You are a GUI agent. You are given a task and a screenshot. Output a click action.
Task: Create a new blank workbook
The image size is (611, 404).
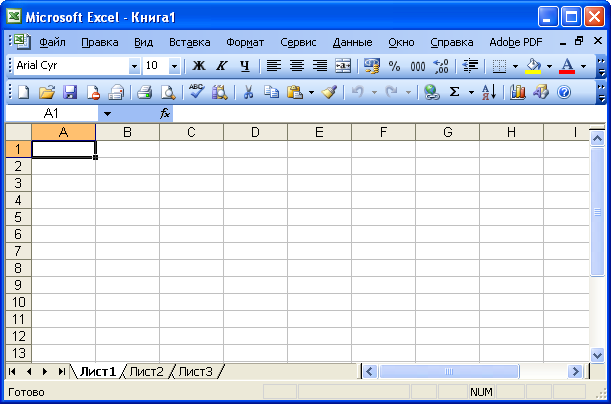point(23,92)
